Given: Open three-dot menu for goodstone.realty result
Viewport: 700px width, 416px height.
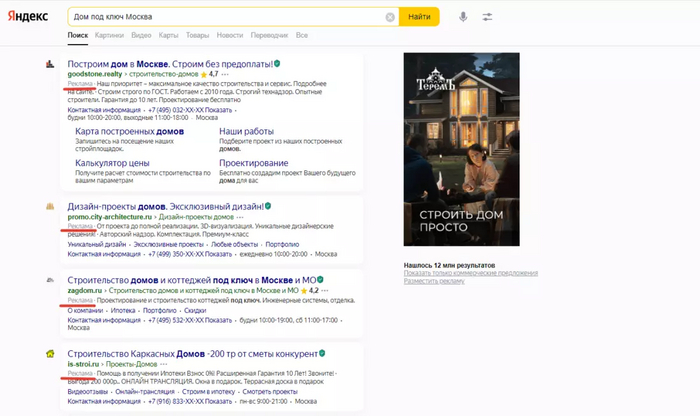Looking at the screenshot, I should click(225, 74).
